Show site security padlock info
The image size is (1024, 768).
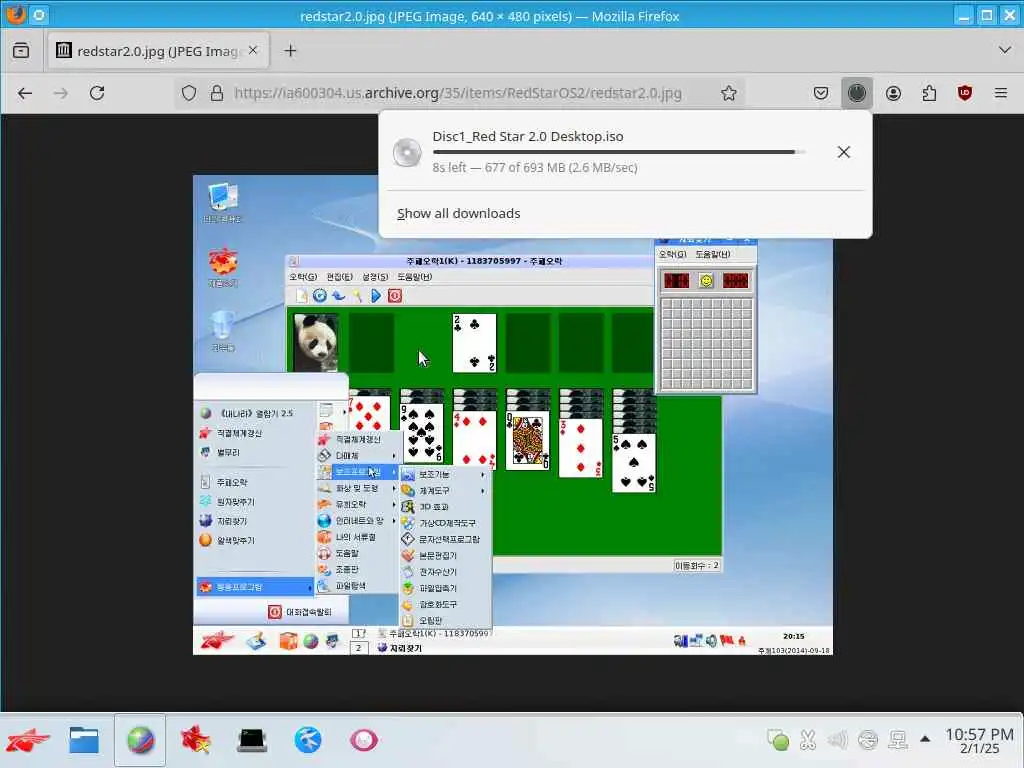click(217, 93)
